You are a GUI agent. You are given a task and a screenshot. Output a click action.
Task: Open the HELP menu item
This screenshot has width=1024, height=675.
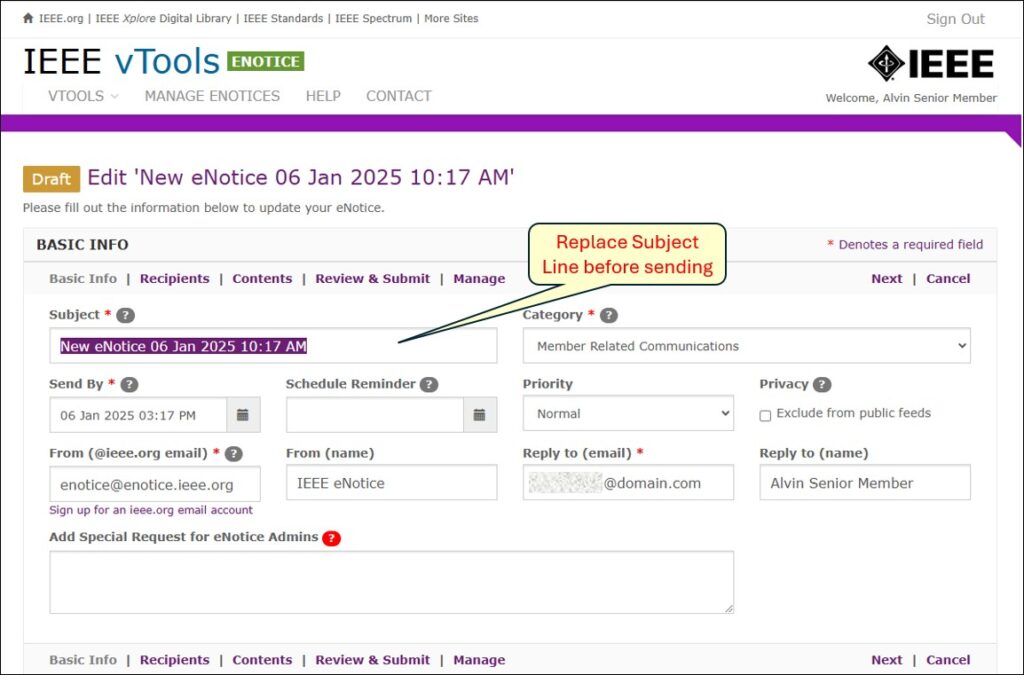323,96
